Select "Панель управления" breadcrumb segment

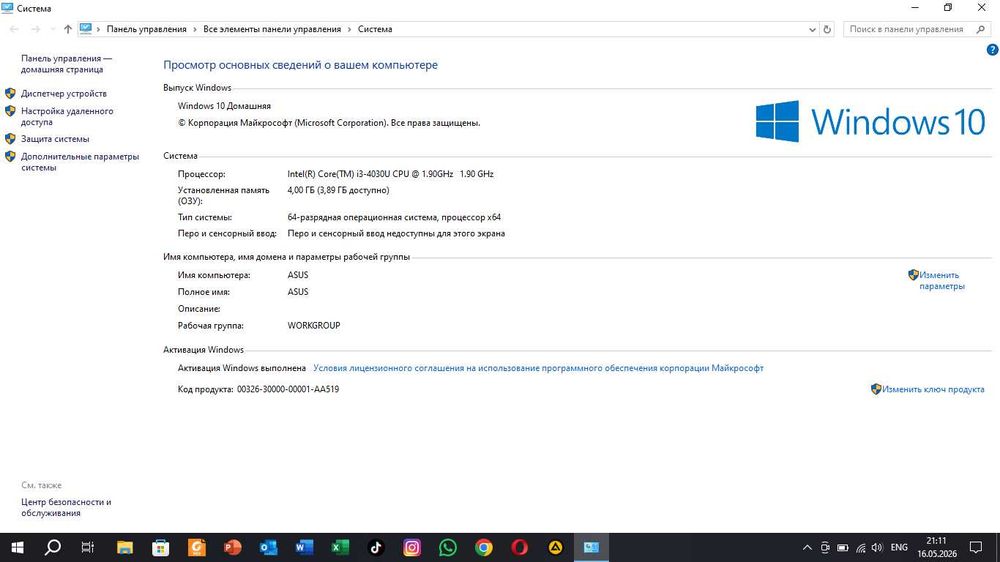(147, 29)
